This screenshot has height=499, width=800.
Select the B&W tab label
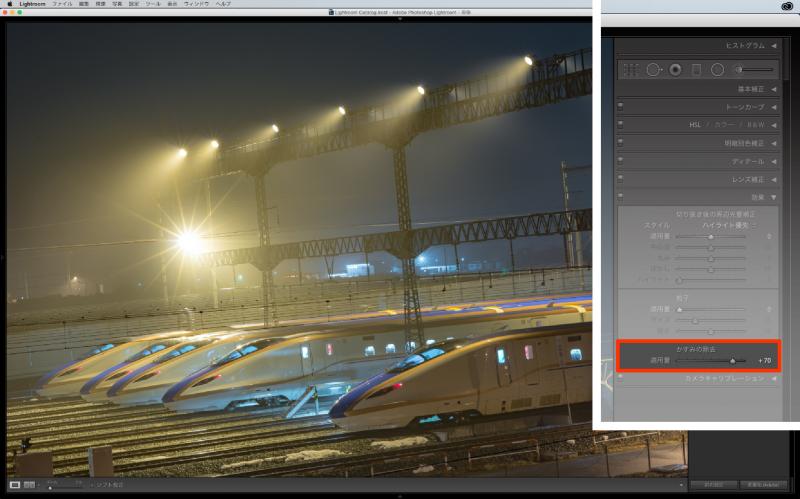click(x=756, y=125)
